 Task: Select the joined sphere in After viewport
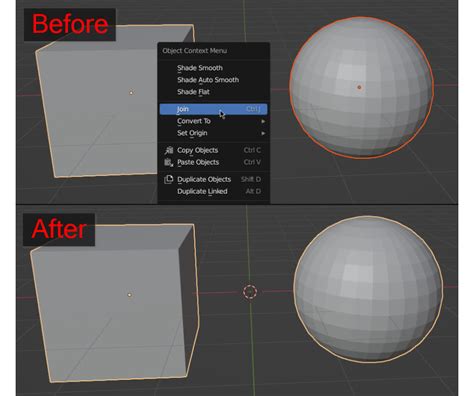(368, 289)
